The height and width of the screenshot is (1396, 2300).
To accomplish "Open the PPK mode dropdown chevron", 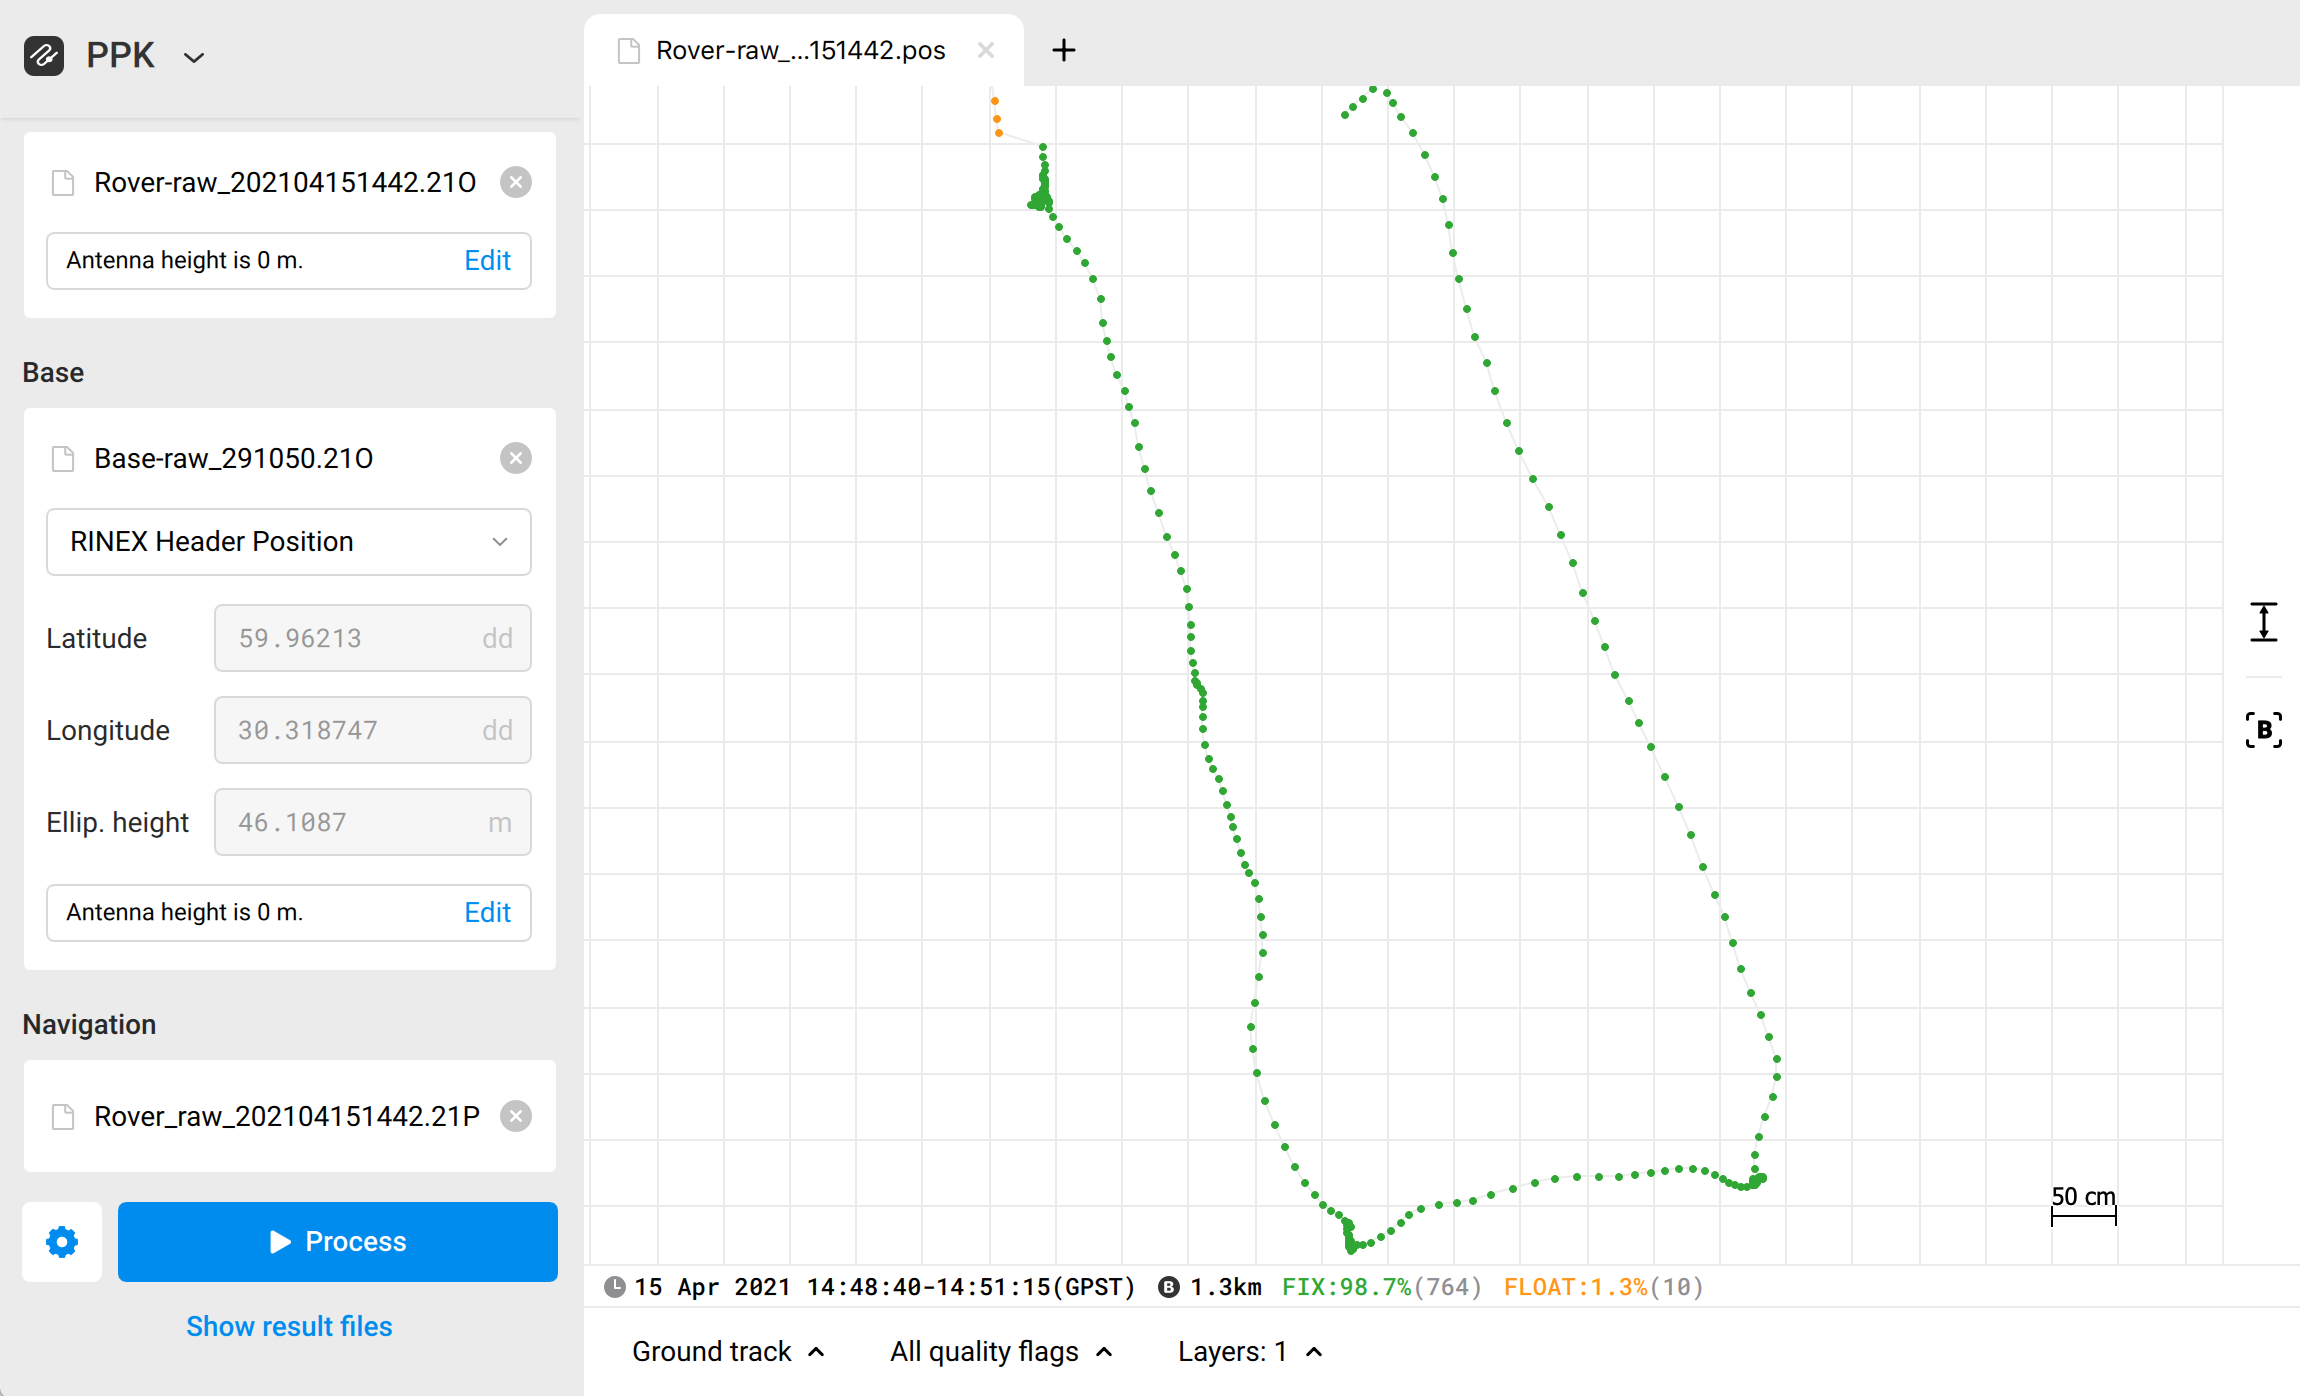I will (x=194, y=58).
